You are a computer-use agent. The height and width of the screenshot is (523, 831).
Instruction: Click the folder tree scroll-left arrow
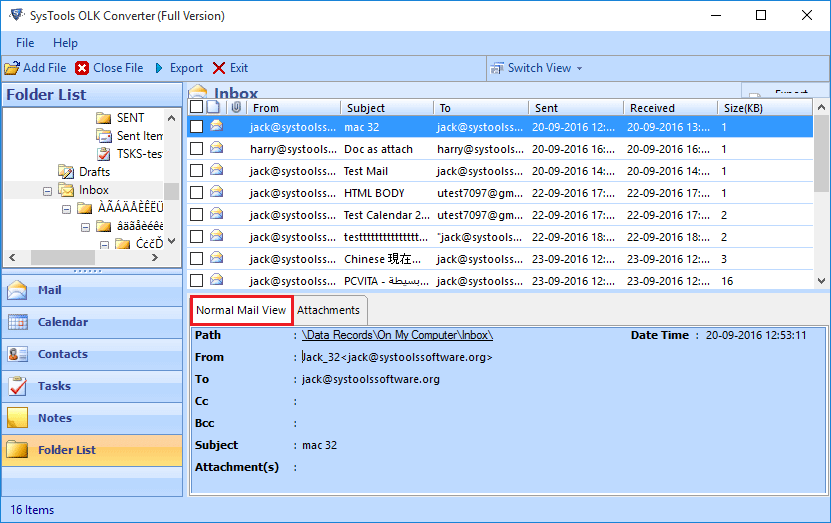coord(12,258)
